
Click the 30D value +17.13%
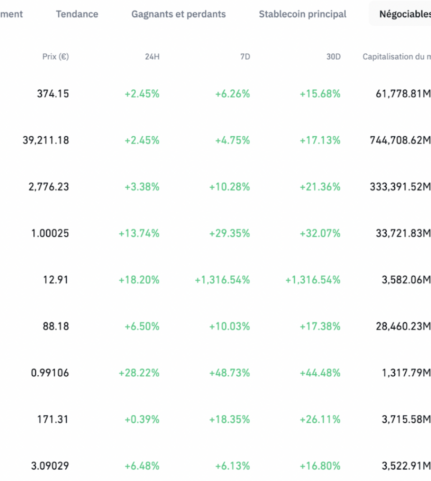tap(320, 140)
